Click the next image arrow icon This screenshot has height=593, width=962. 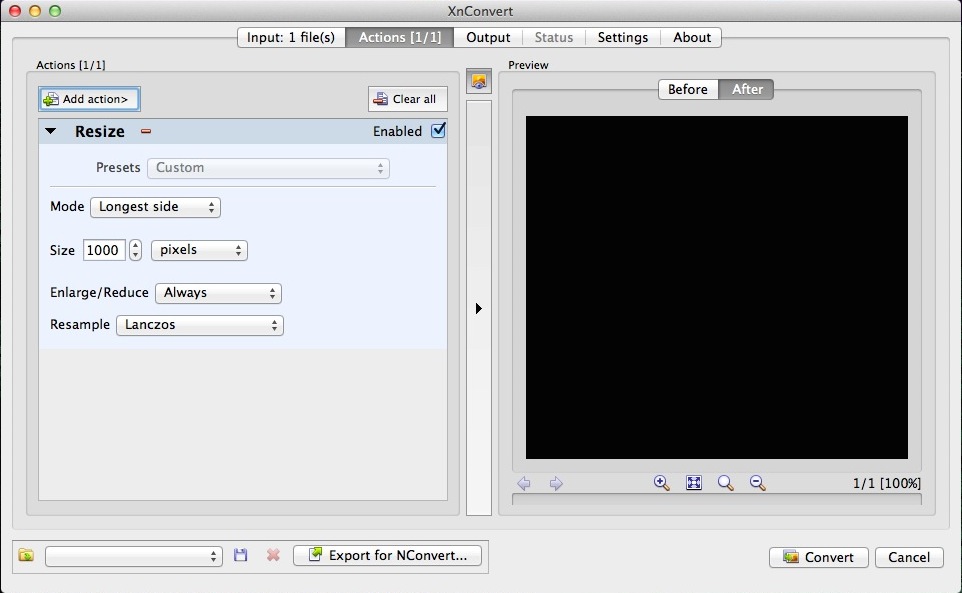(x=556, y=484)
